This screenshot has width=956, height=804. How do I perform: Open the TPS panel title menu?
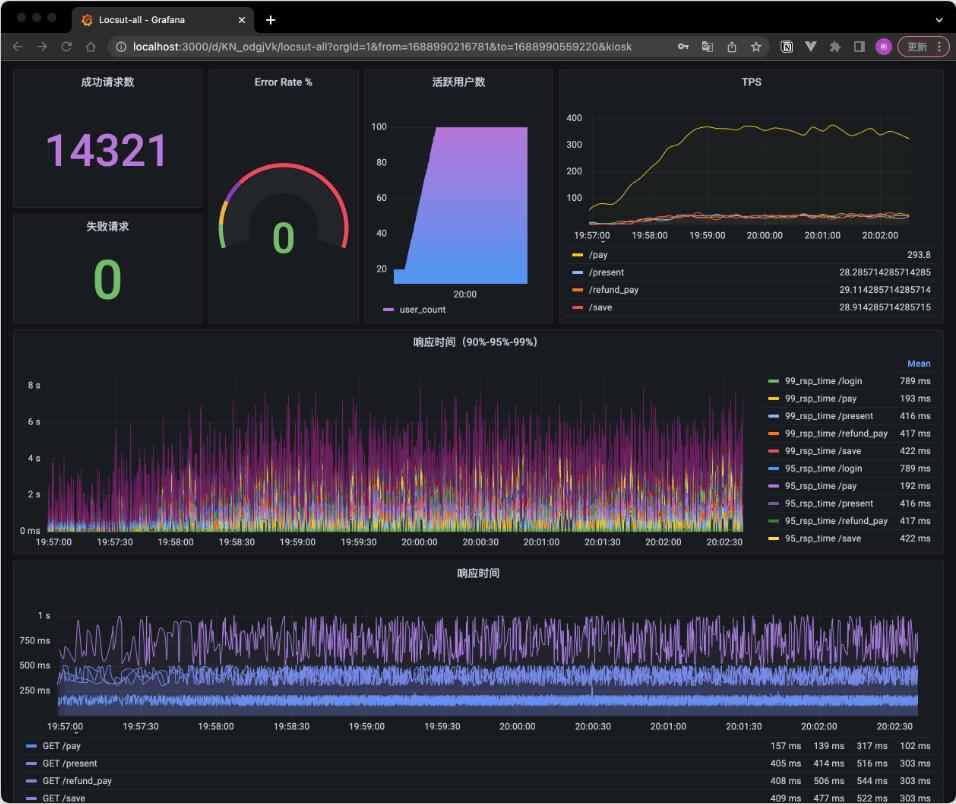click(x=751, y=82)
